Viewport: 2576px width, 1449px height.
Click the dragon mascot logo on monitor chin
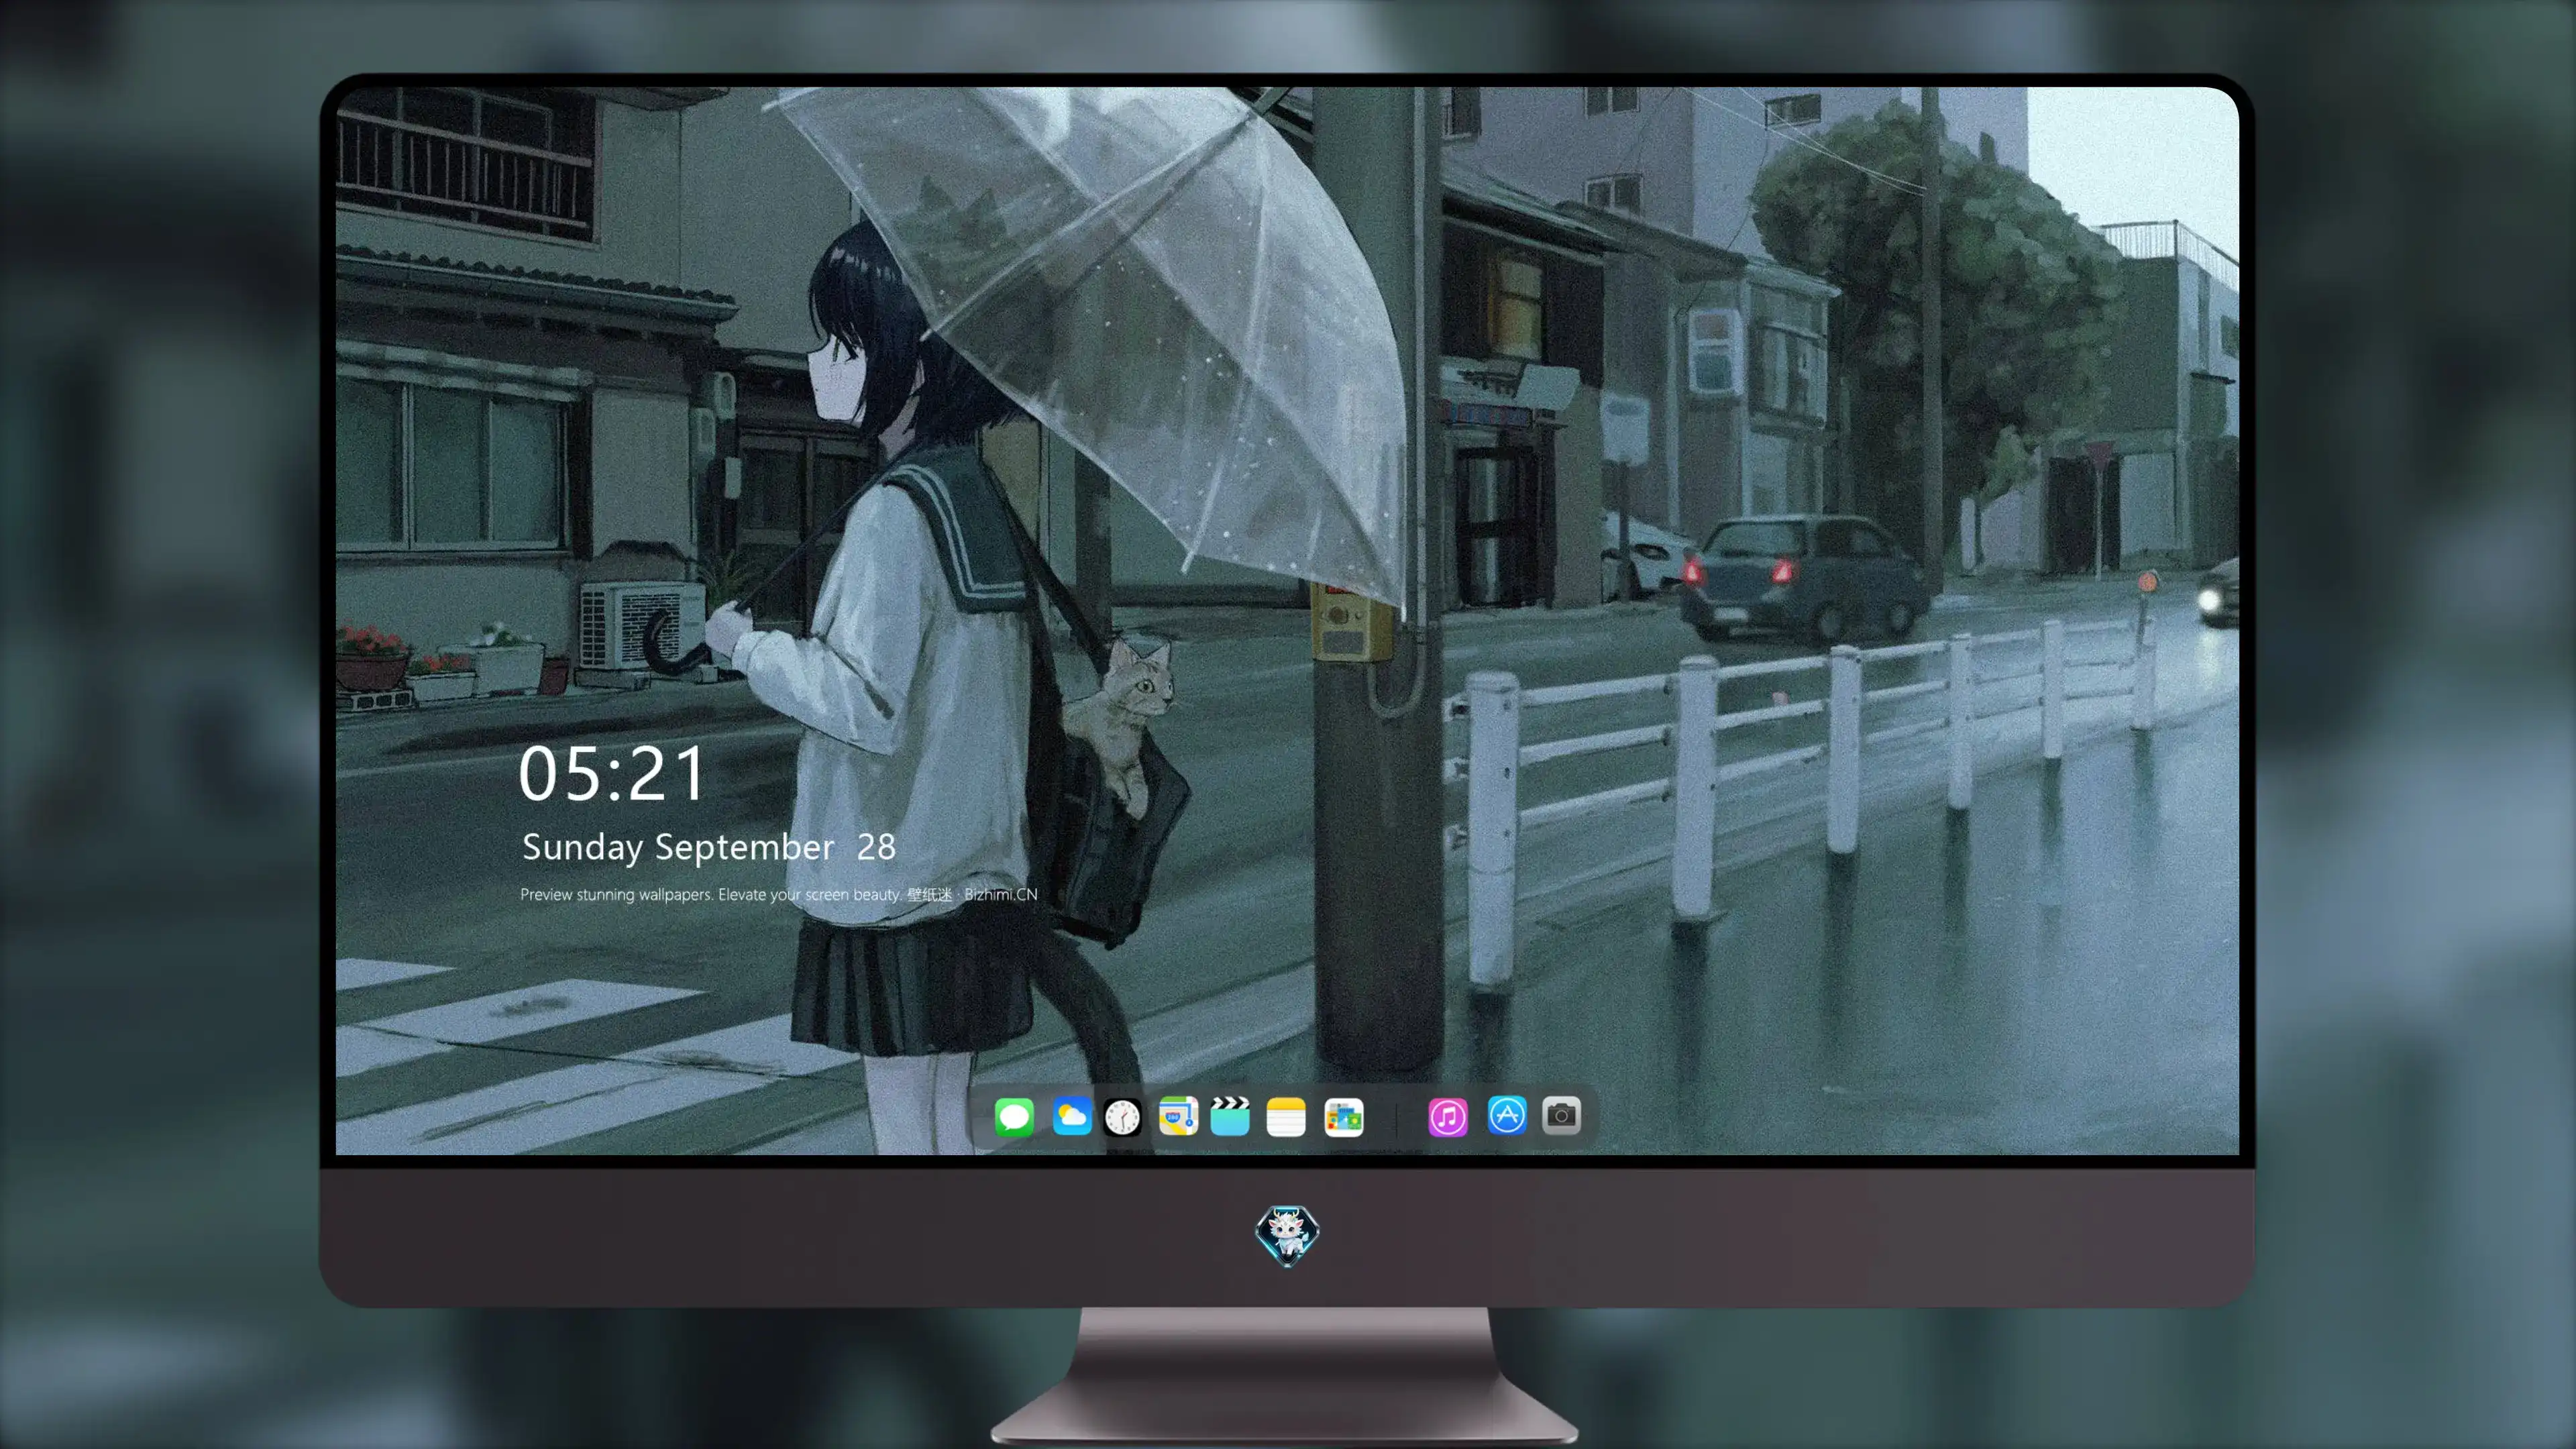[x=1287, y=1236]
